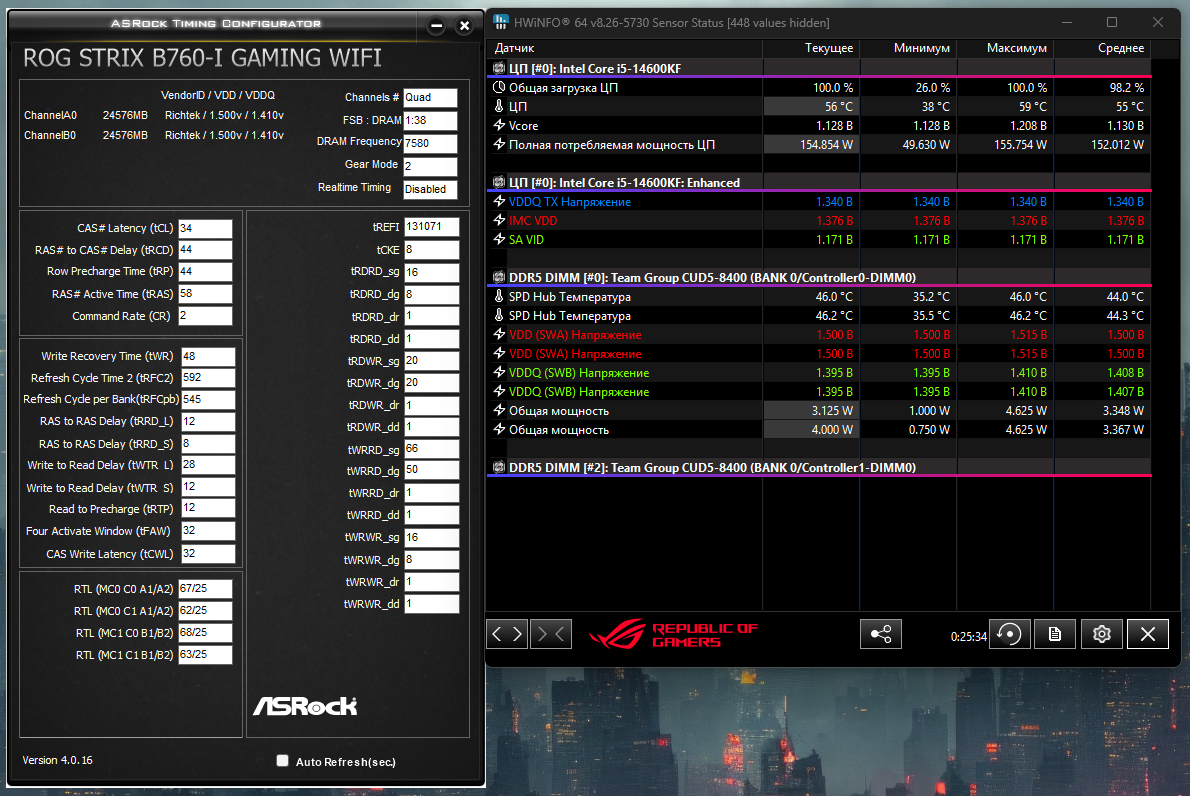Click the elapsed time 0:25:34 label

pos(968,636)
